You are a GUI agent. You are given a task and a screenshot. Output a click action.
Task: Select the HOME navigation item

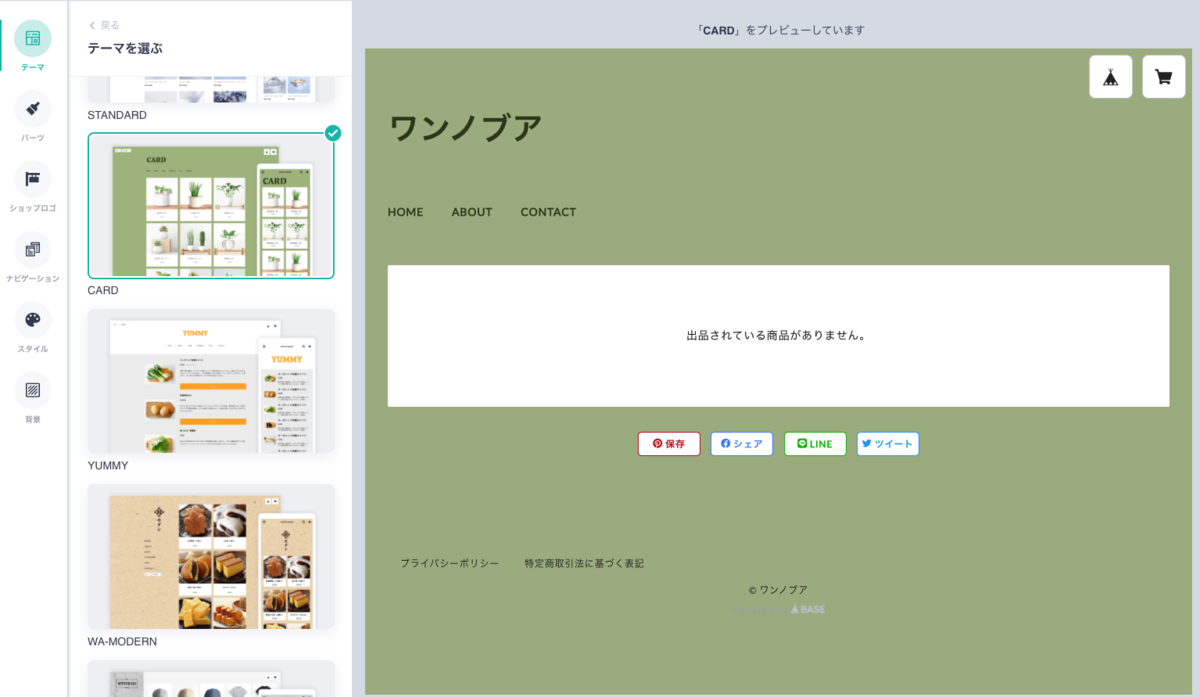click(x=405, y=212)
